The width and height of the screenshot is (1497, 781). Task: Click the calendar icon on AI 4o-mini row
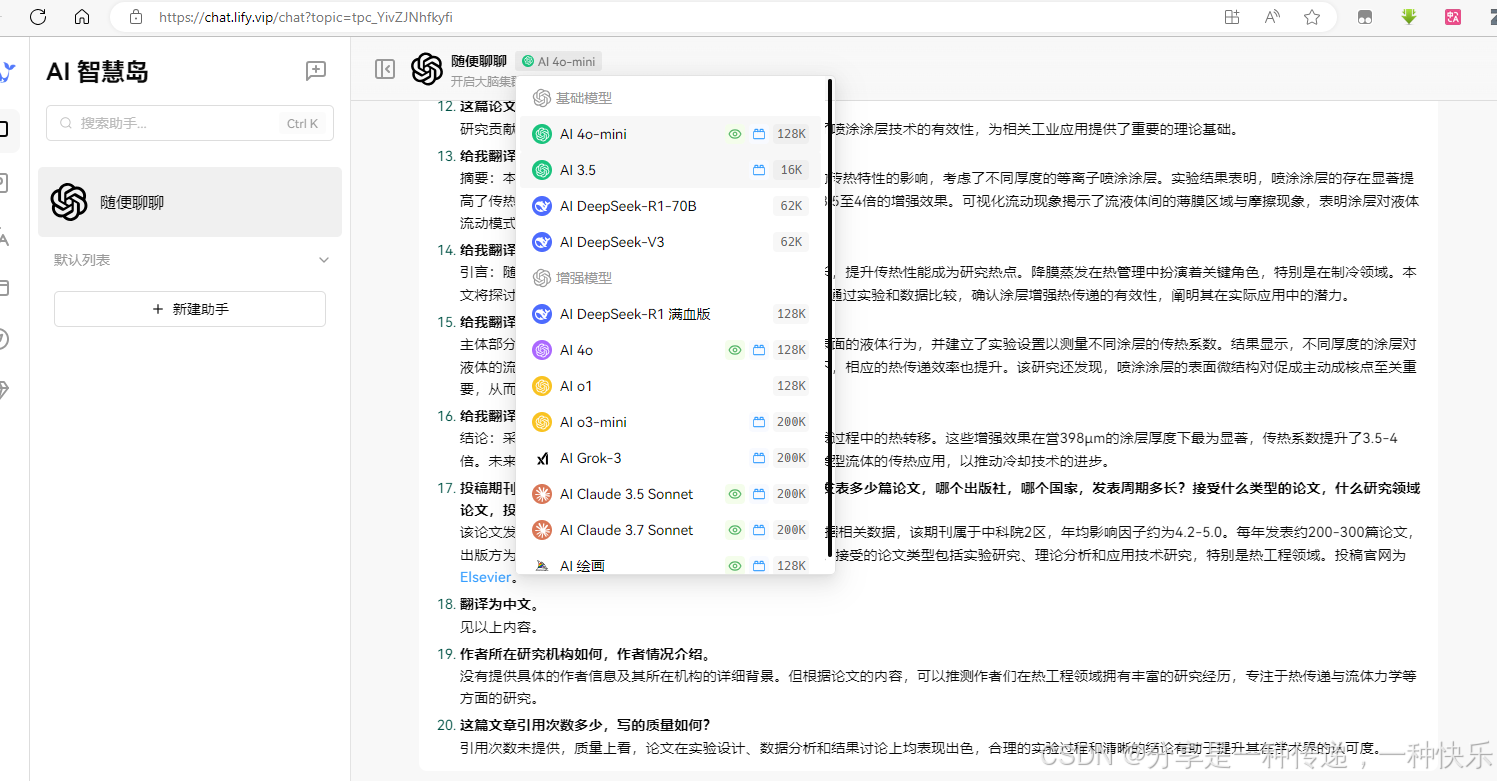759,134
